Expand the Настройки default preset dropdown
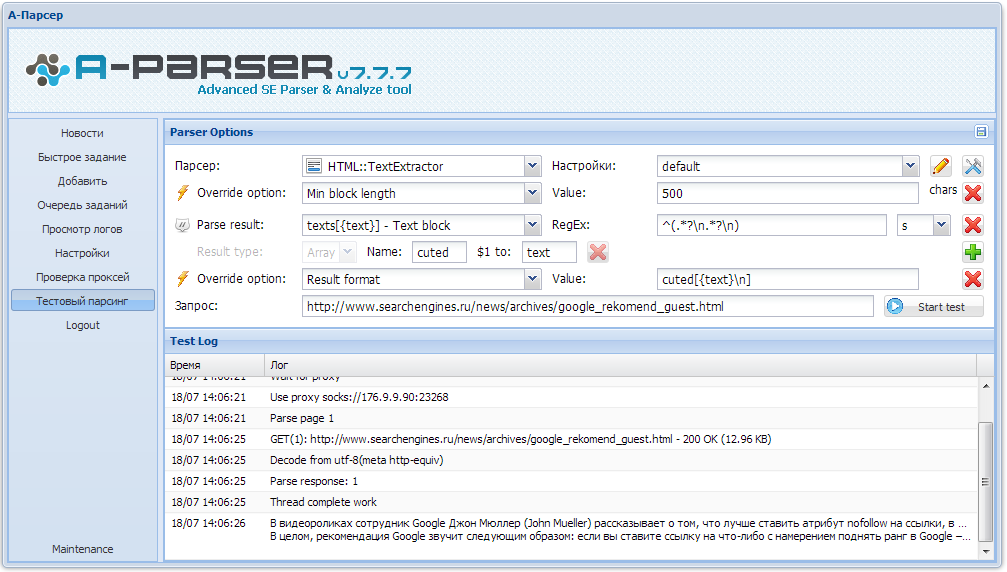The height and width of the screenshot is (572, 1007). [910, 166]
